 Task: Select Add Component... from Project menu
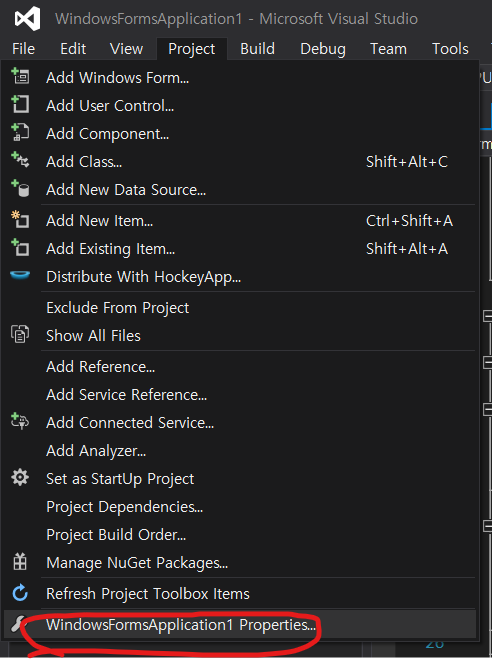[239, 134]
